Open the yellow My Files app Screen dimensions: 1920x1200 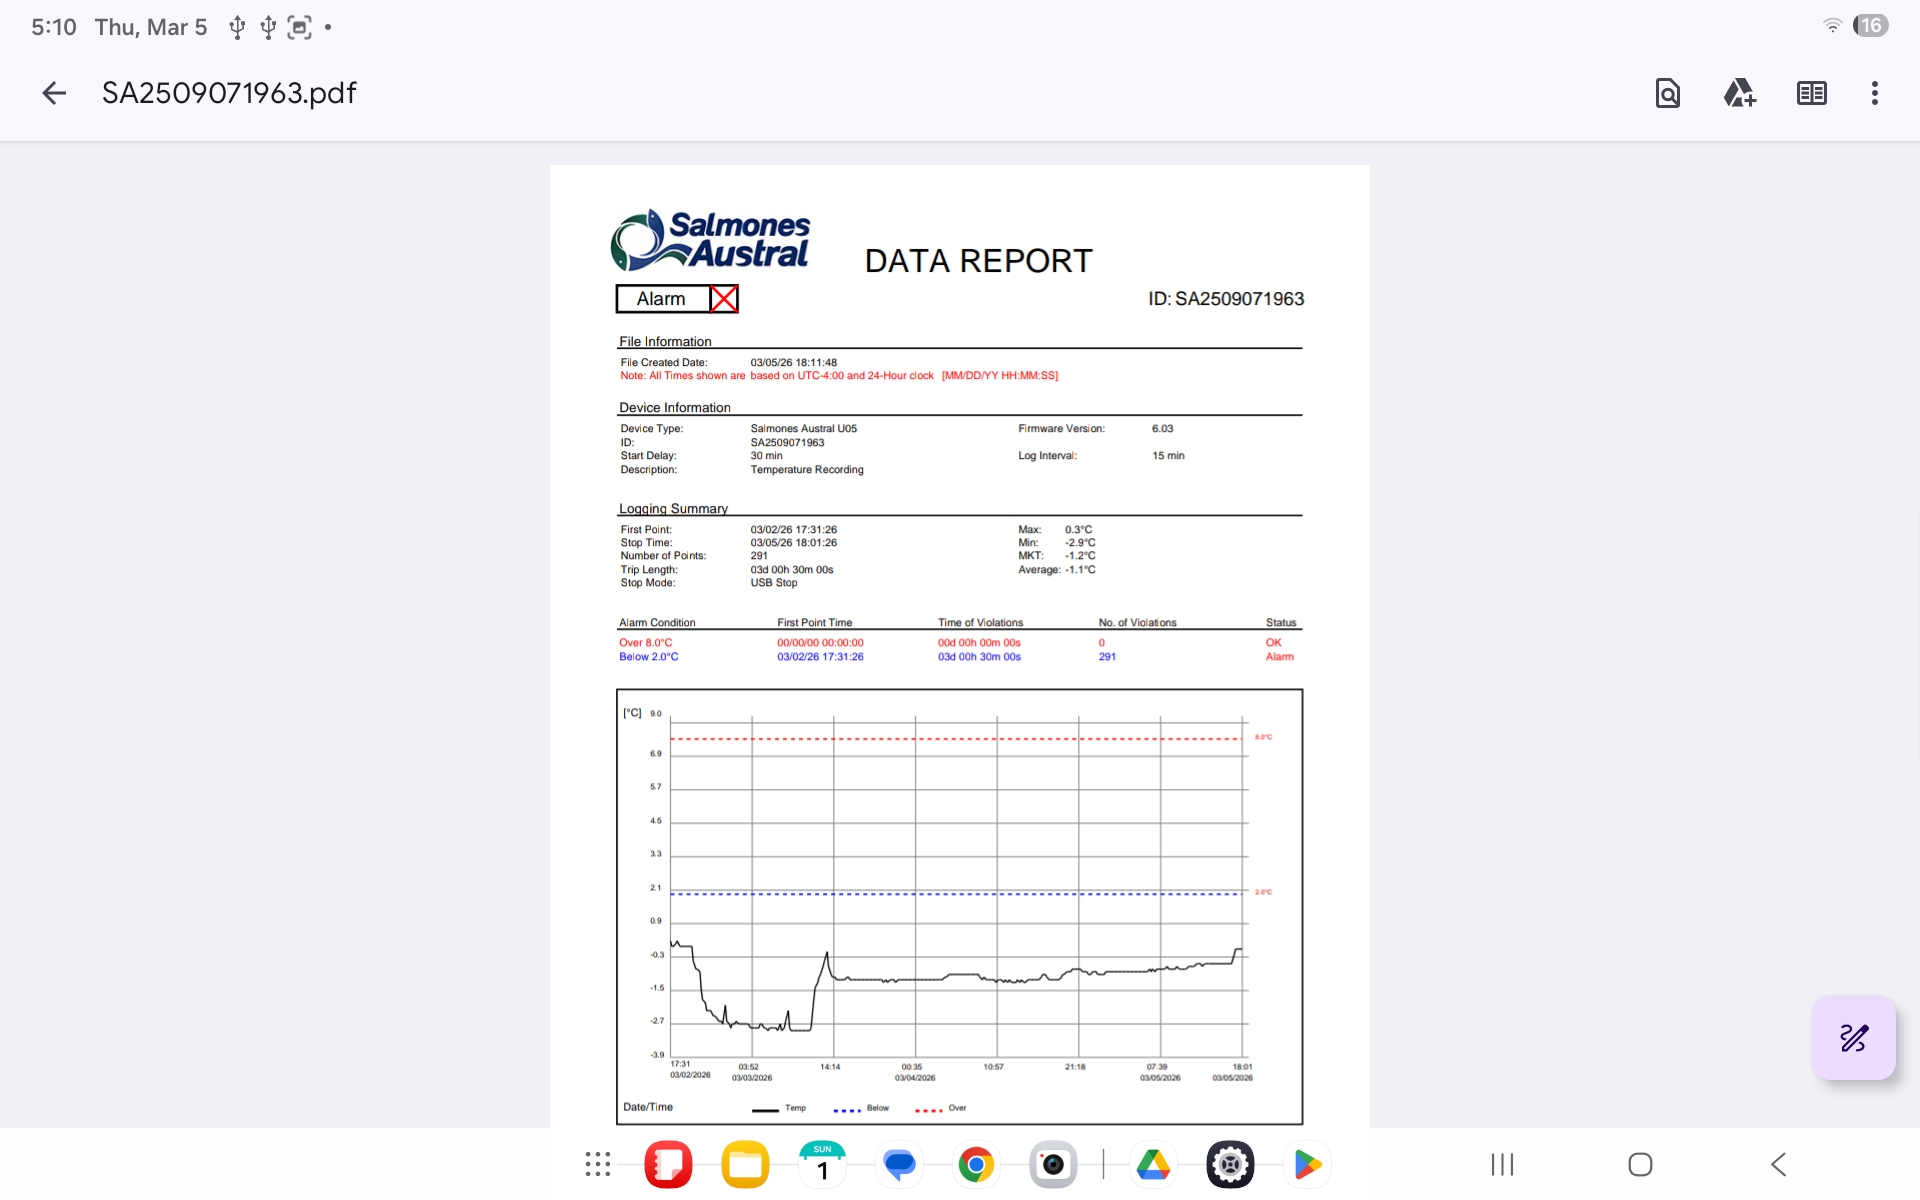tap(745, 1164)
